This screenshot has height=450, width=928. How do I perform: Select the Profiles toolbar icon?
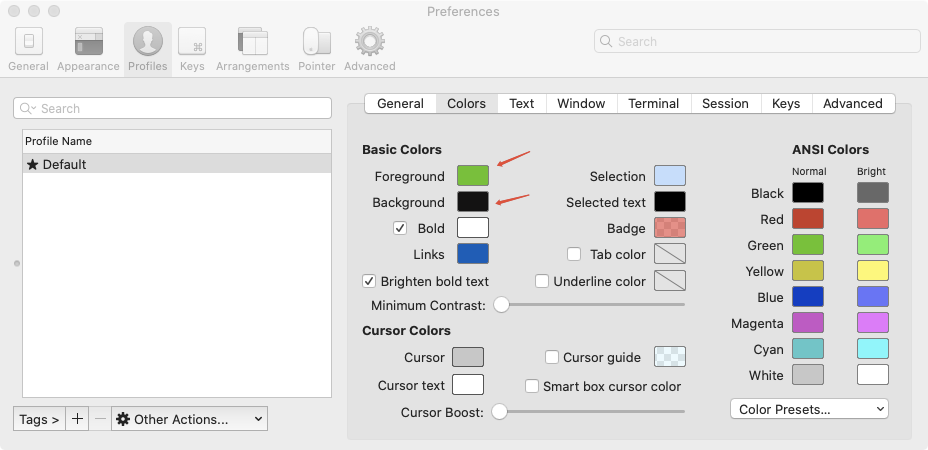coord(148,42)
